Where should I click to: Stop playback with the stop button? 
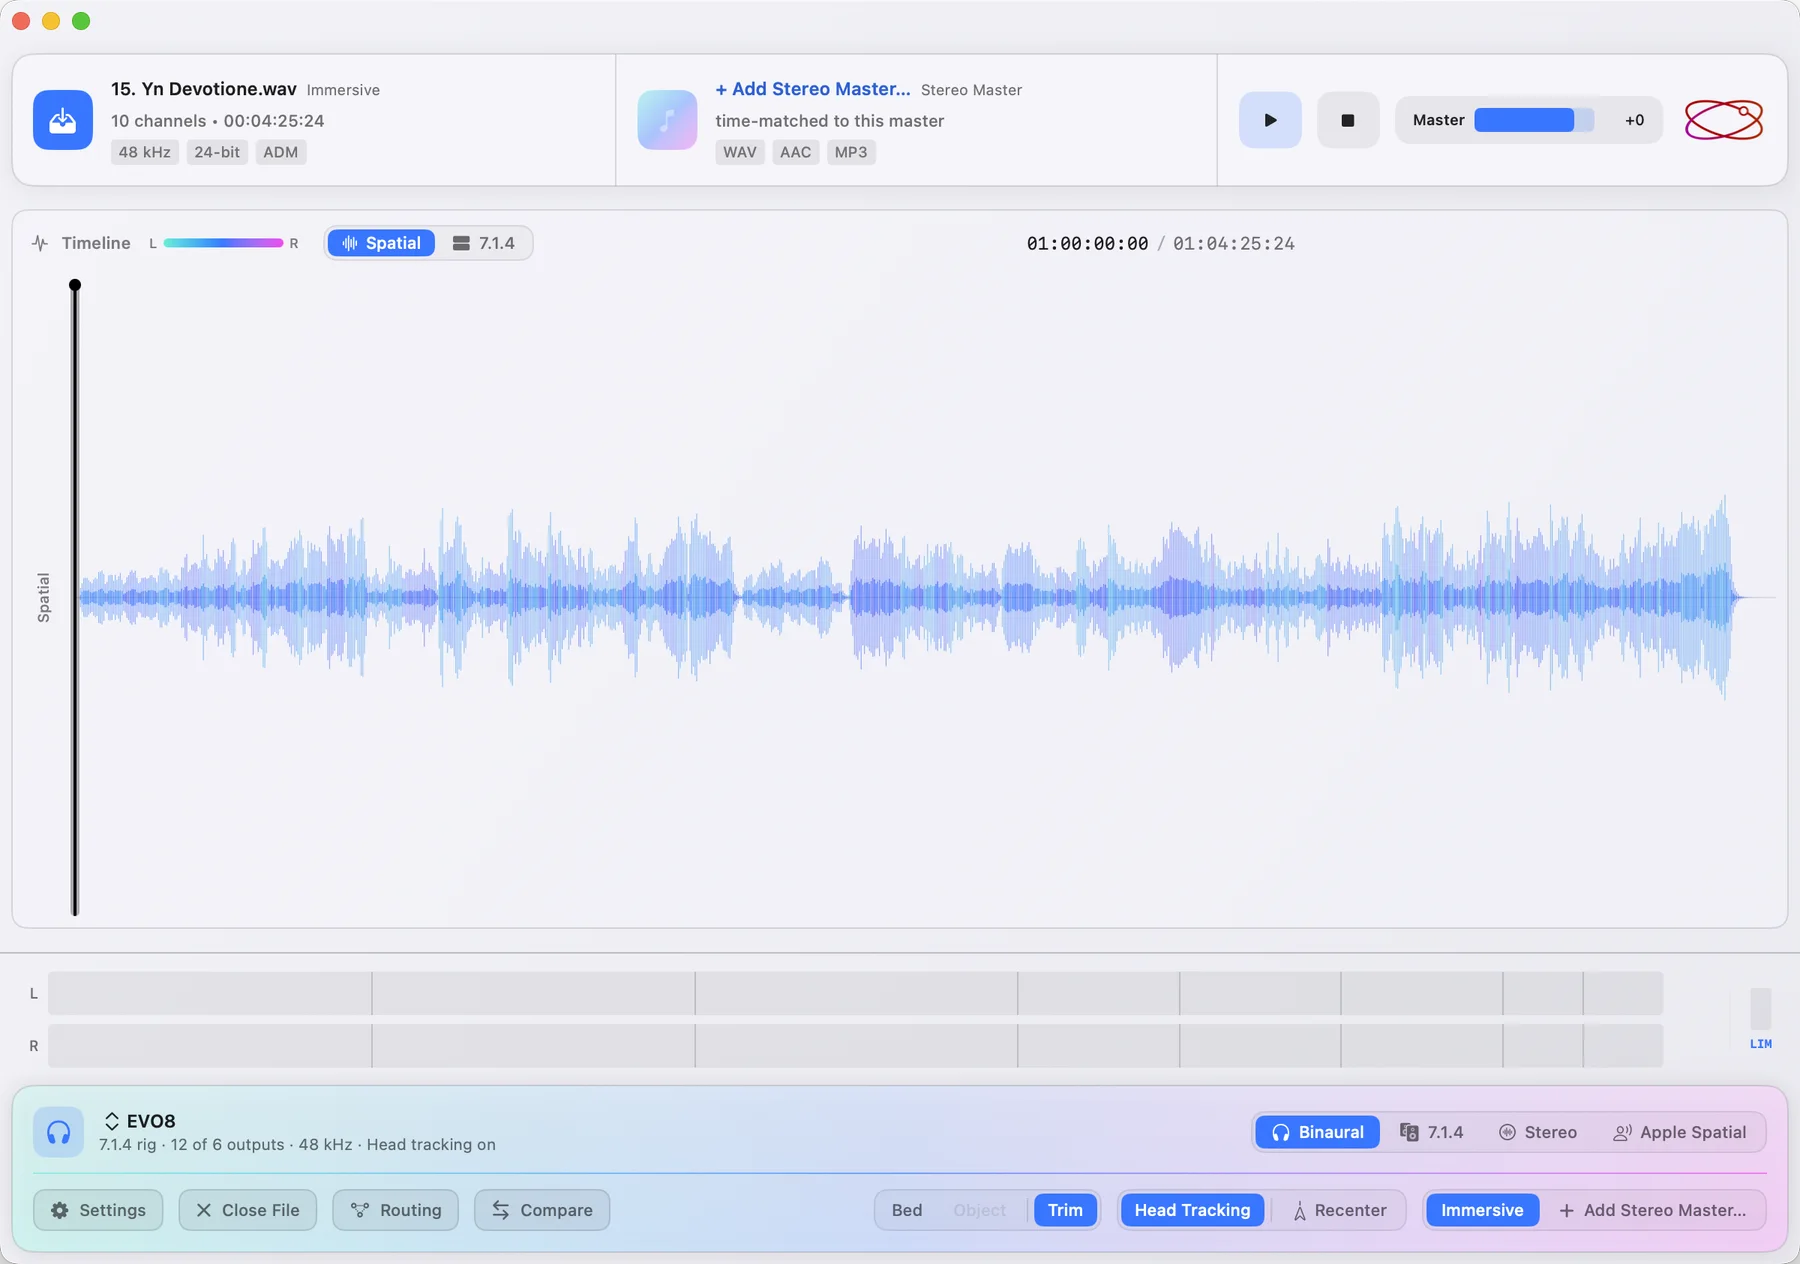(x=1348, y=120)
